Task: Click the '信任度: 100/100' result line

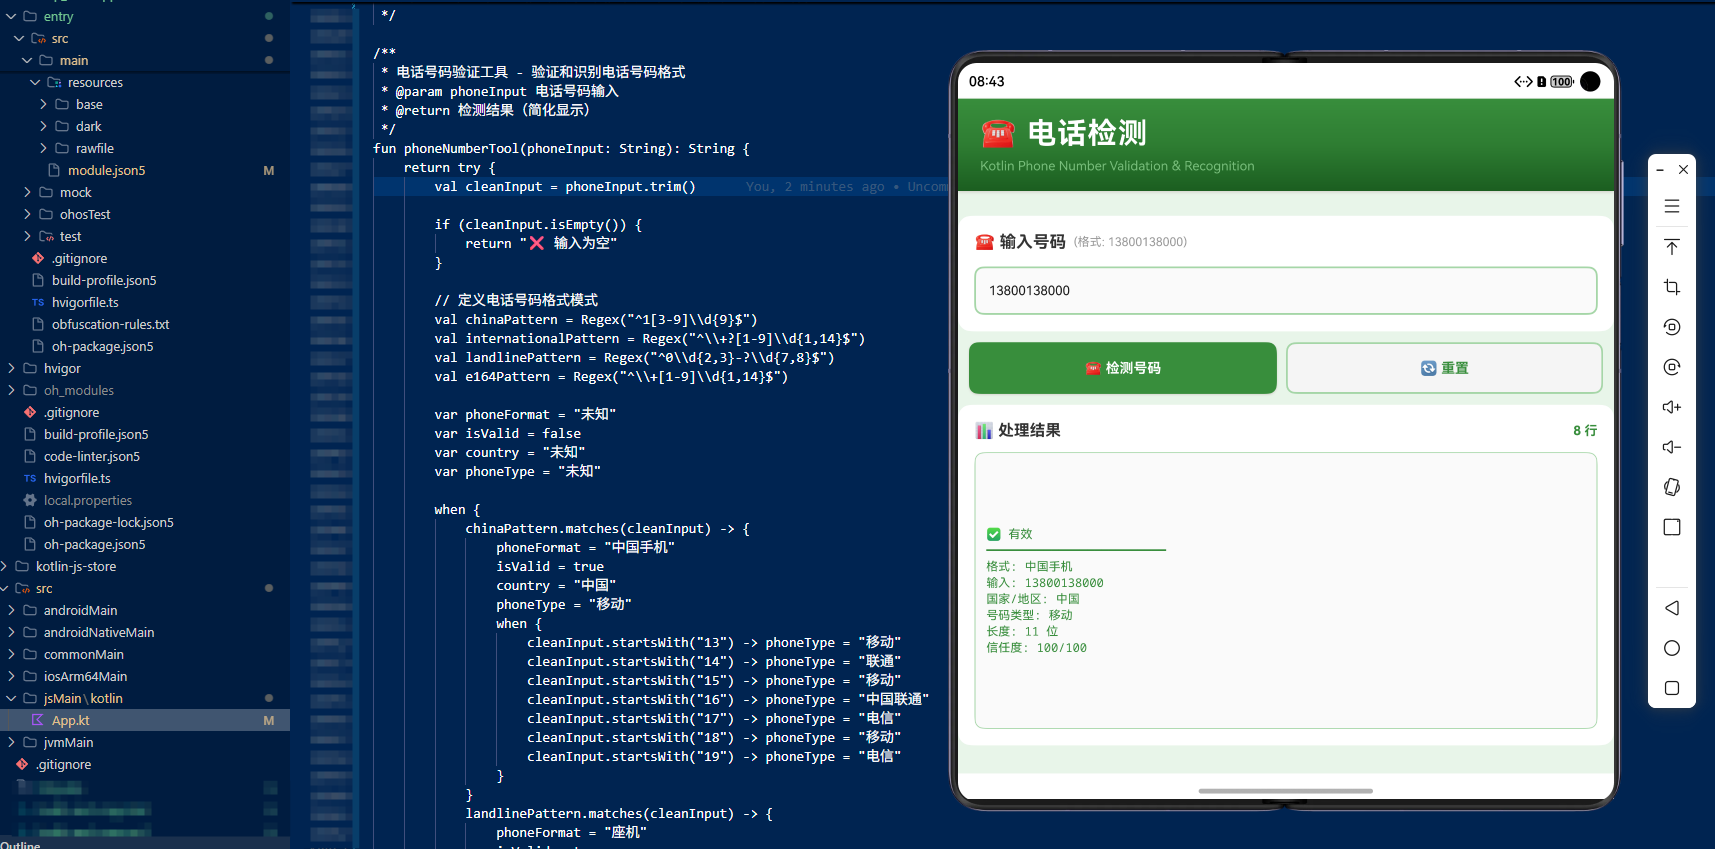Action: 1036,648
